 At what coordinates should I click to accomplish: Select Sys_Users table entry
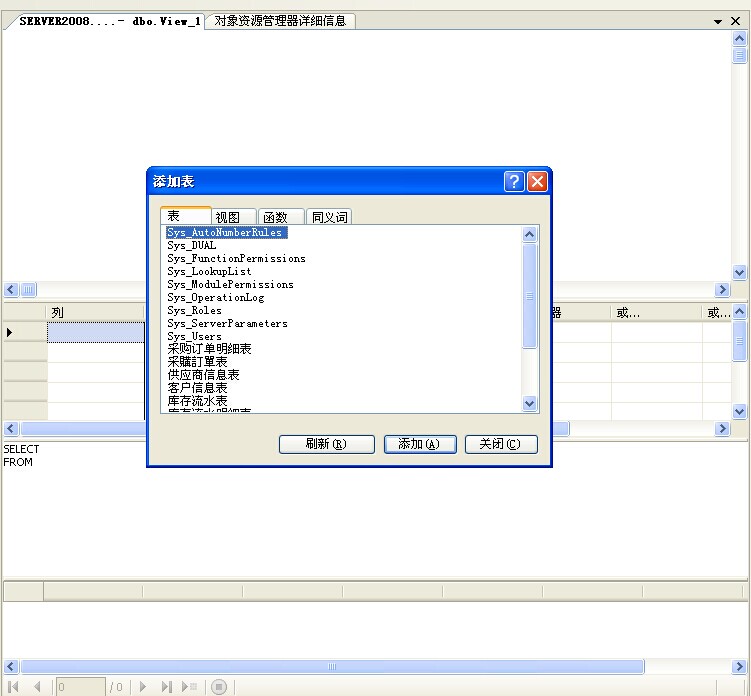click(x=194, y=336)
